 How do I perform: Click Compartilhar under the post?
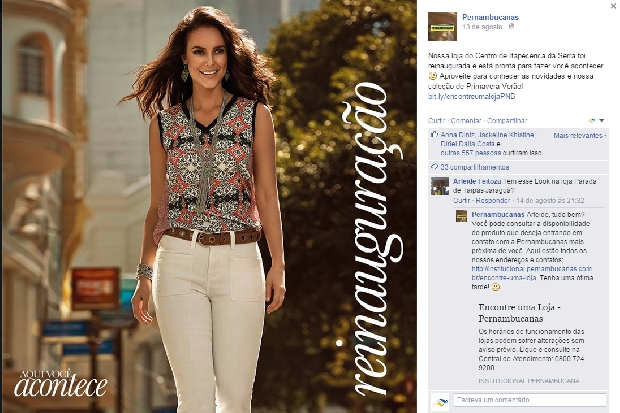click(507, 120)
